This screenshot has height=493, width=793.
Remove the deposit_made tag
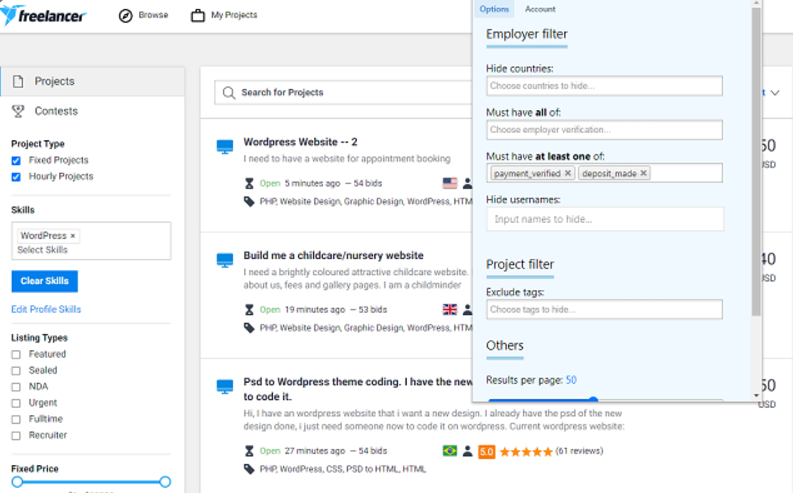tap(643, 173)
